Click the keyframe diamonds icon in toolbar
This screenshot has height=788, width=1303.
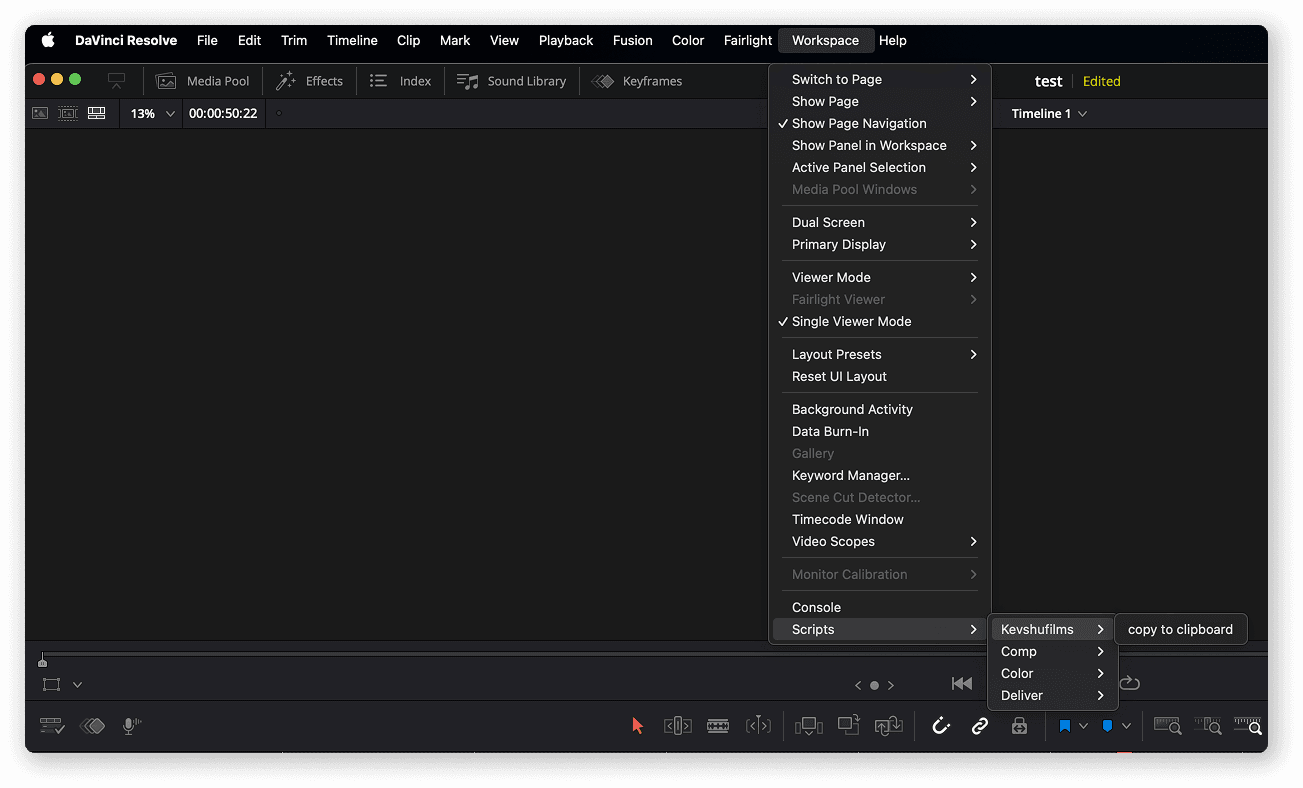pyautogui.click(x=92, y=726)
